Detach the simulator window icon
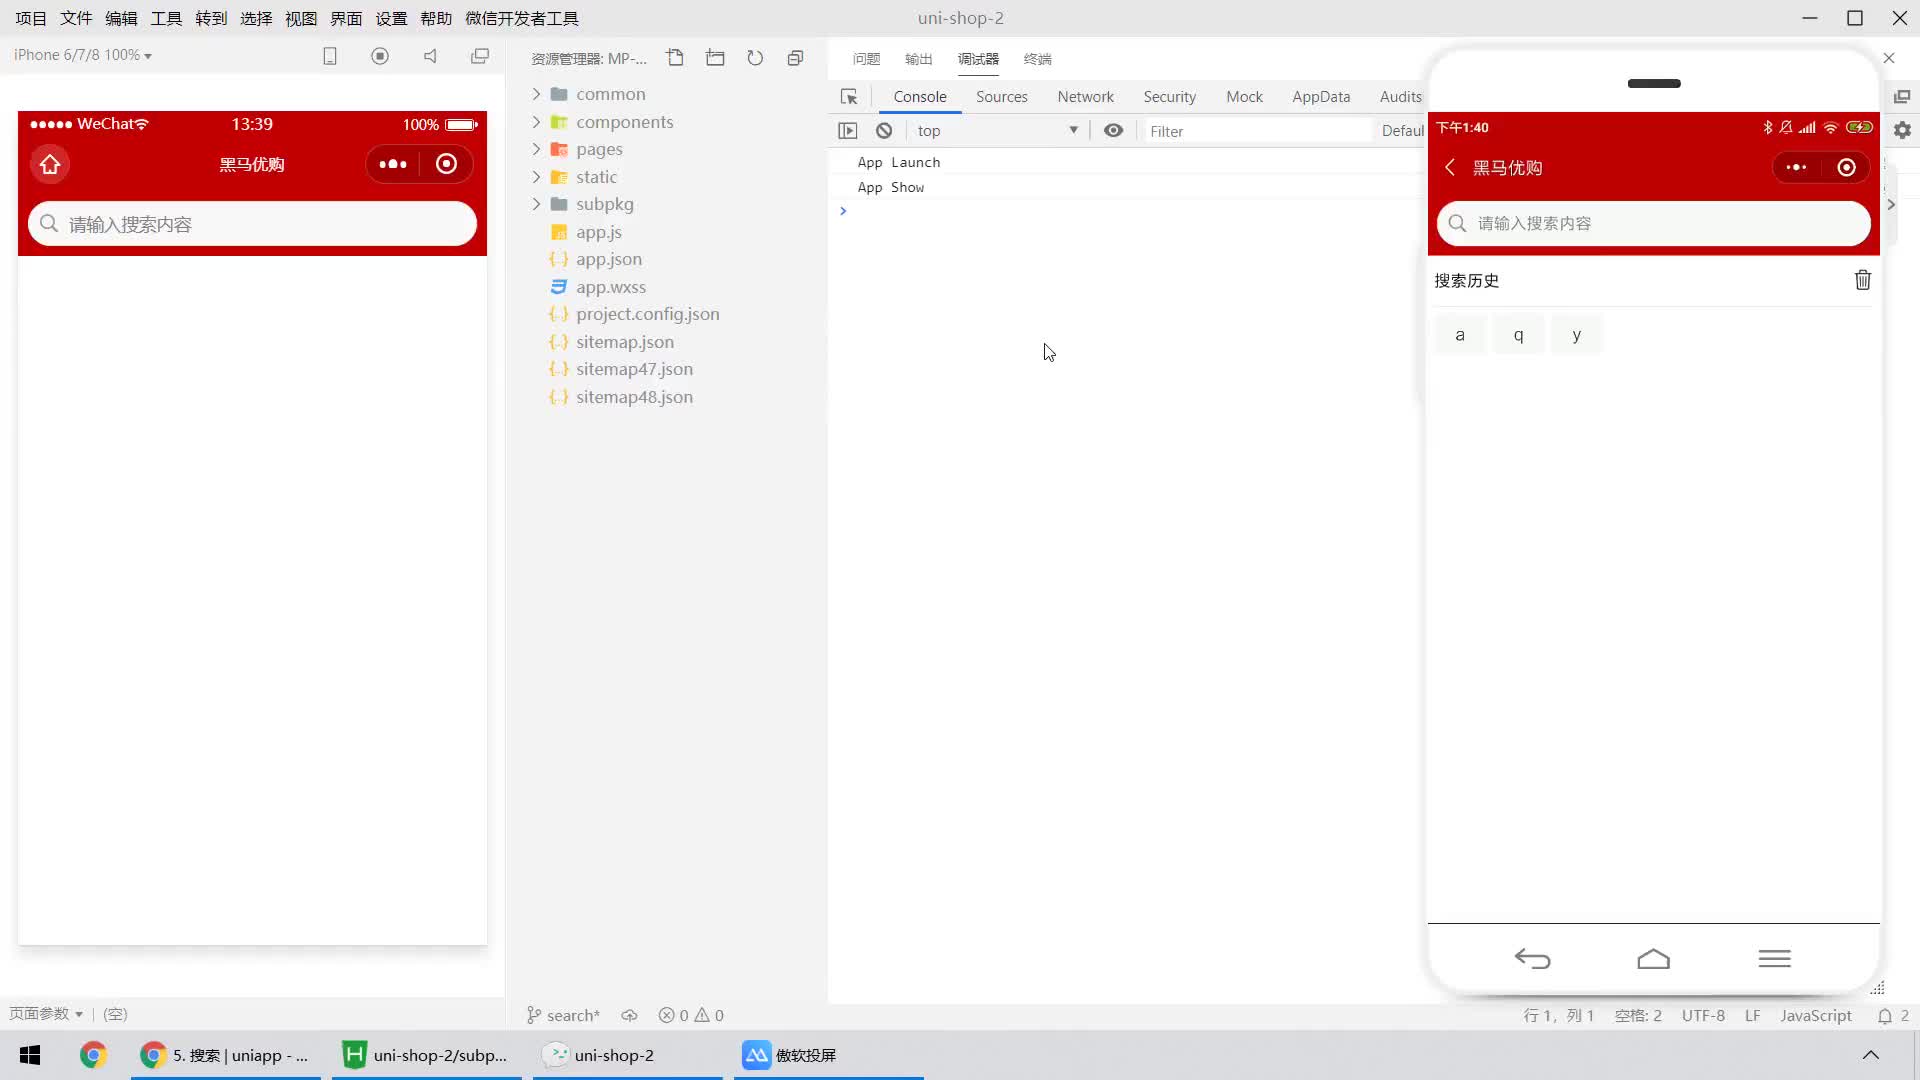Screen dimensions: 1920x1080 point(480,56)
